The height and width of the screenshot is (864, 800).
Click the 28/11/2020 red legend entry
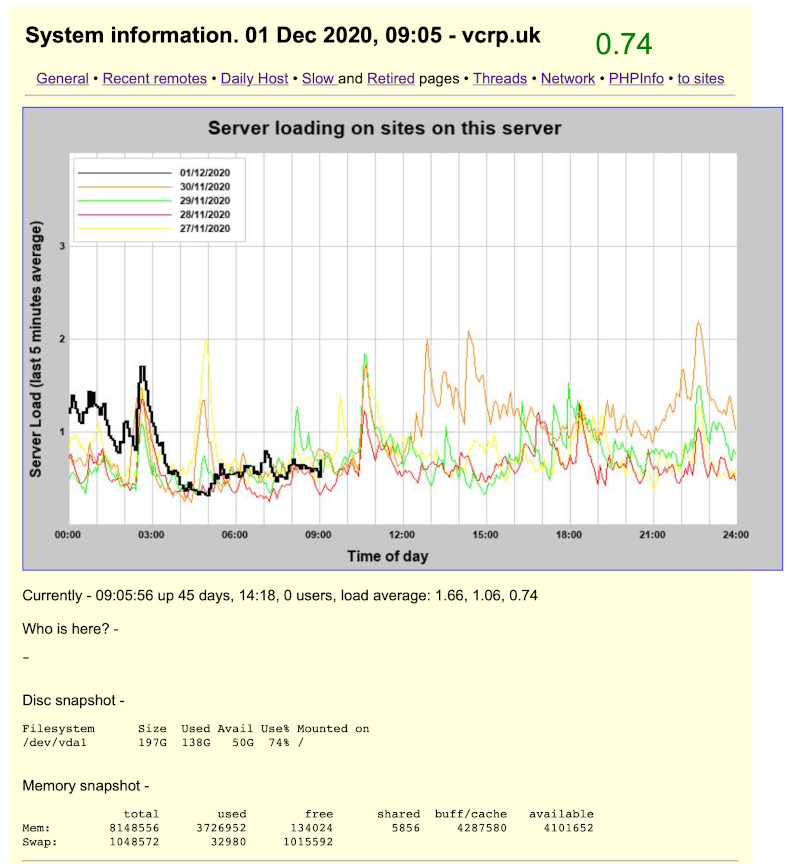point(205,215)
